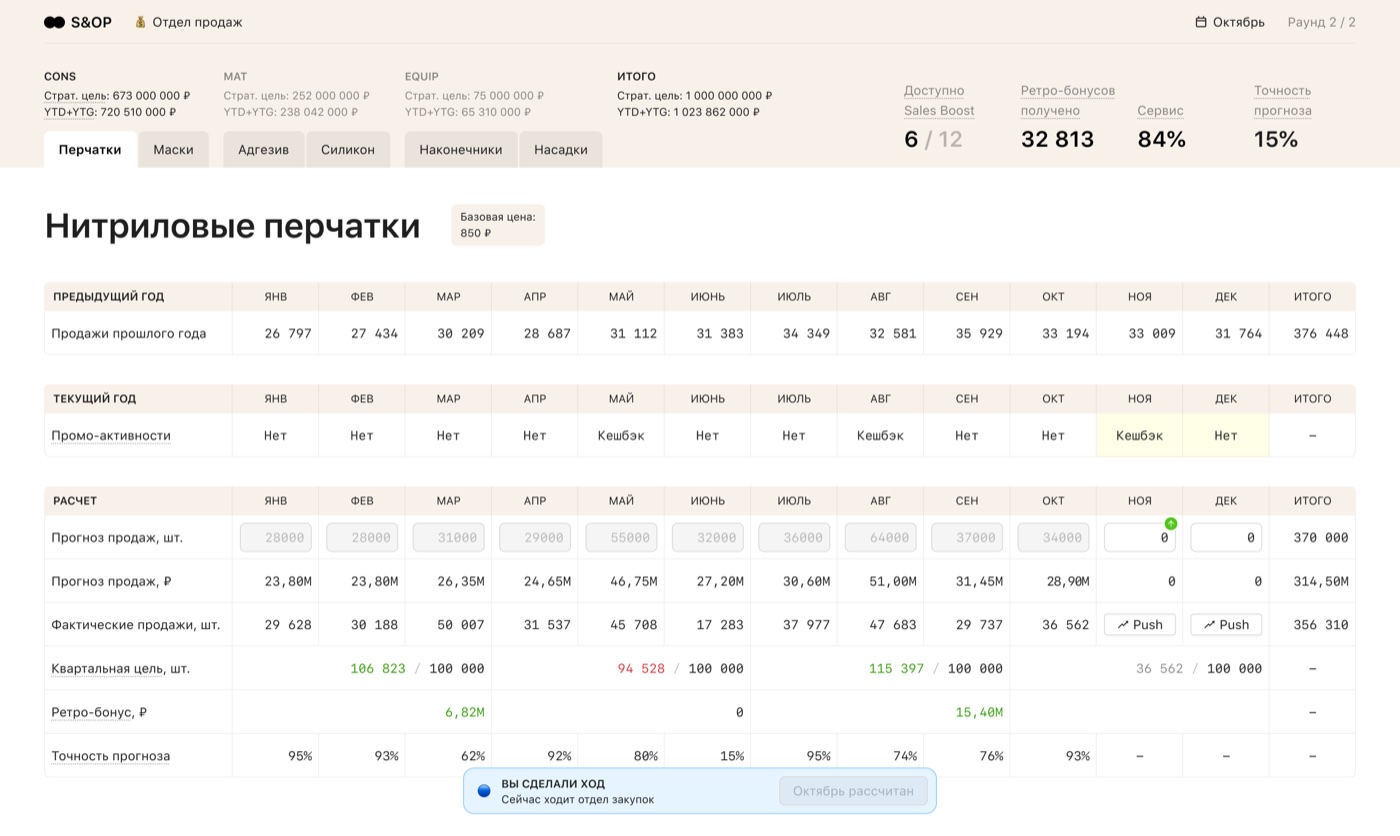Click the Раунд 2 / 2 indicator
1400x836 pixels.
pos(1321,22)
